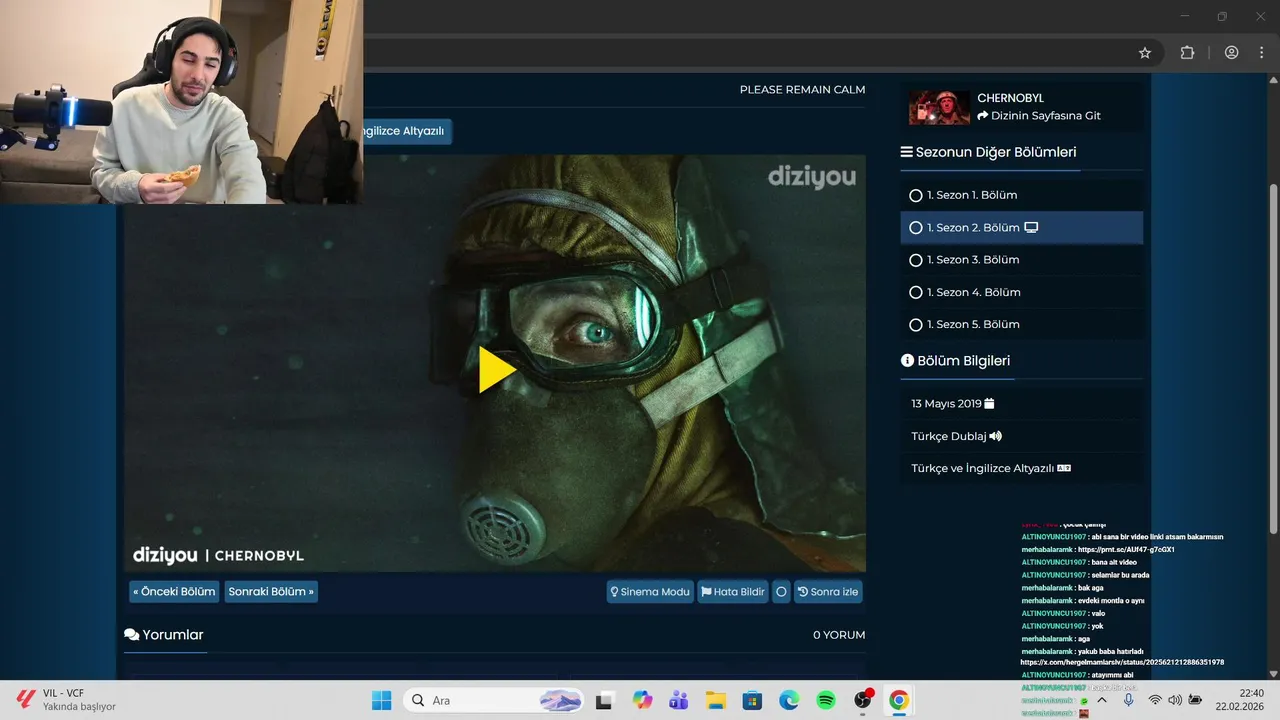Open the prnt.sc link in chat
This screenshot has height=720, width=1280.
click(x=1125, y=550)
